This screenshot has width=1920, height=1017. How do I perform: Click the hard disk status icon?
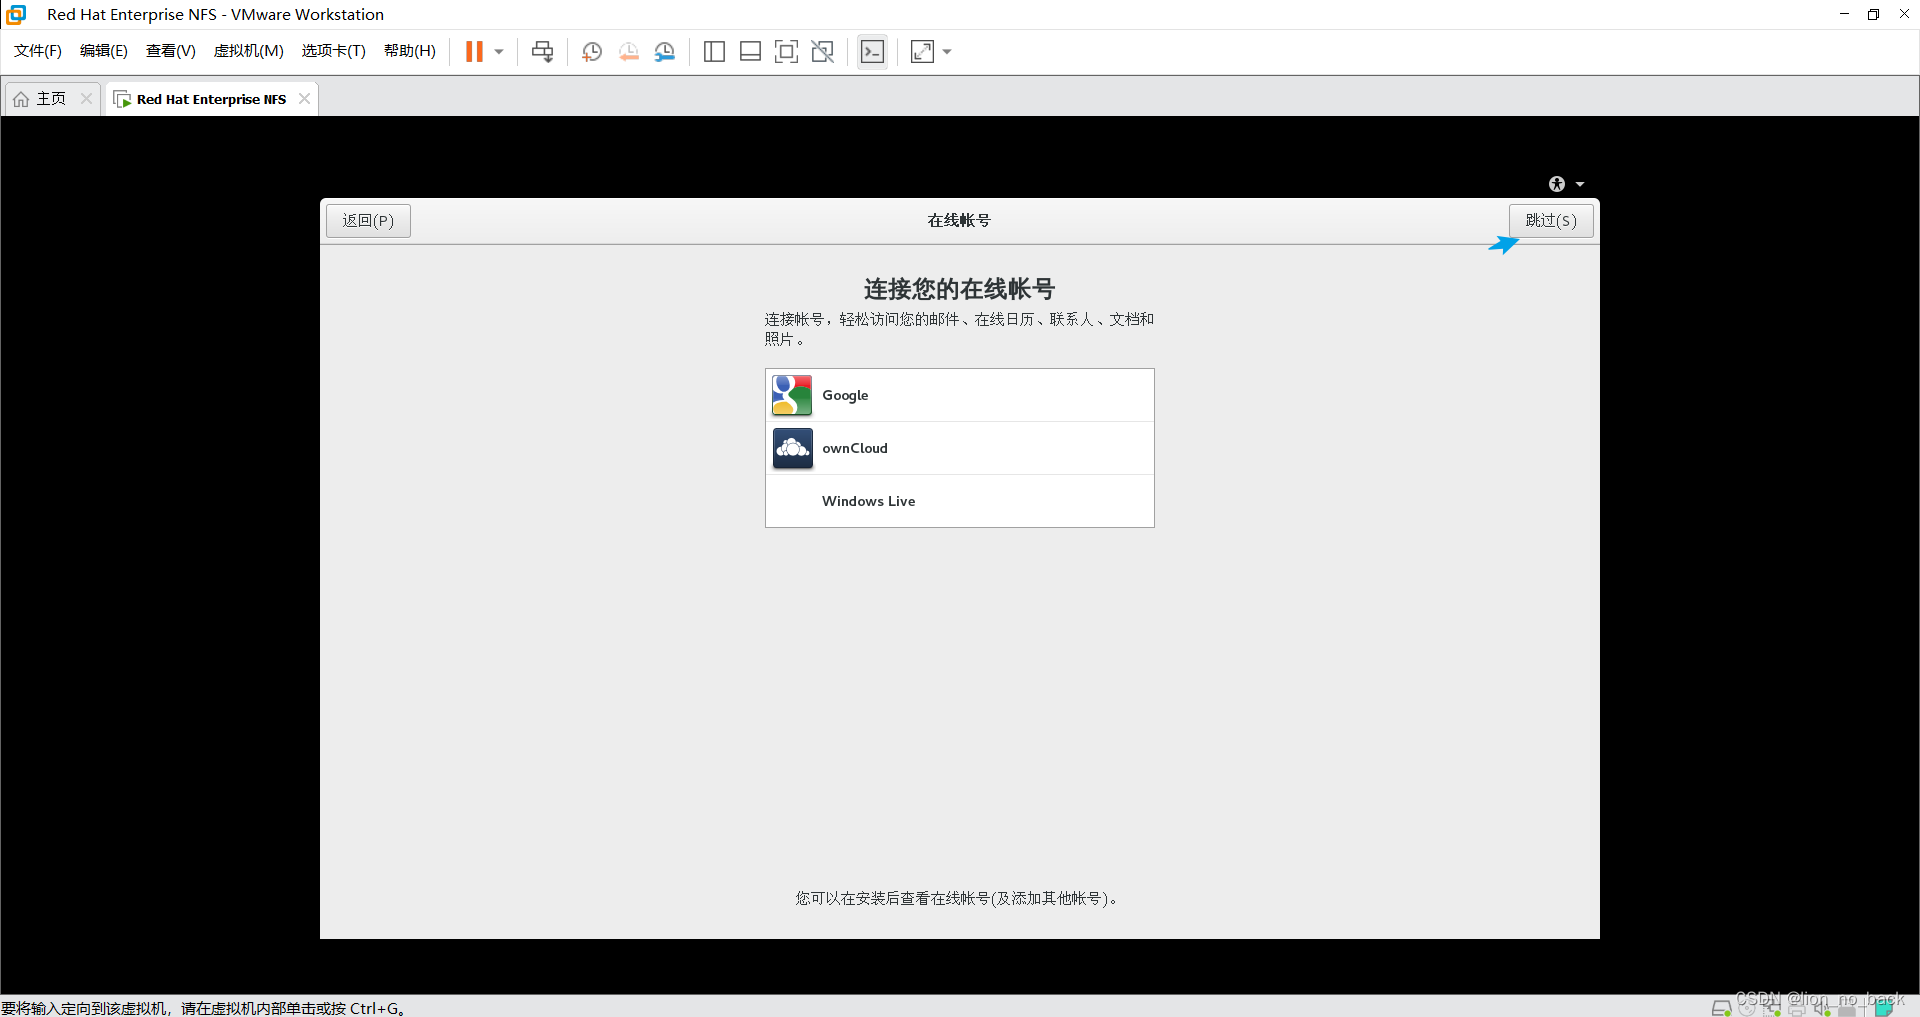(x=1721, y=1008)
